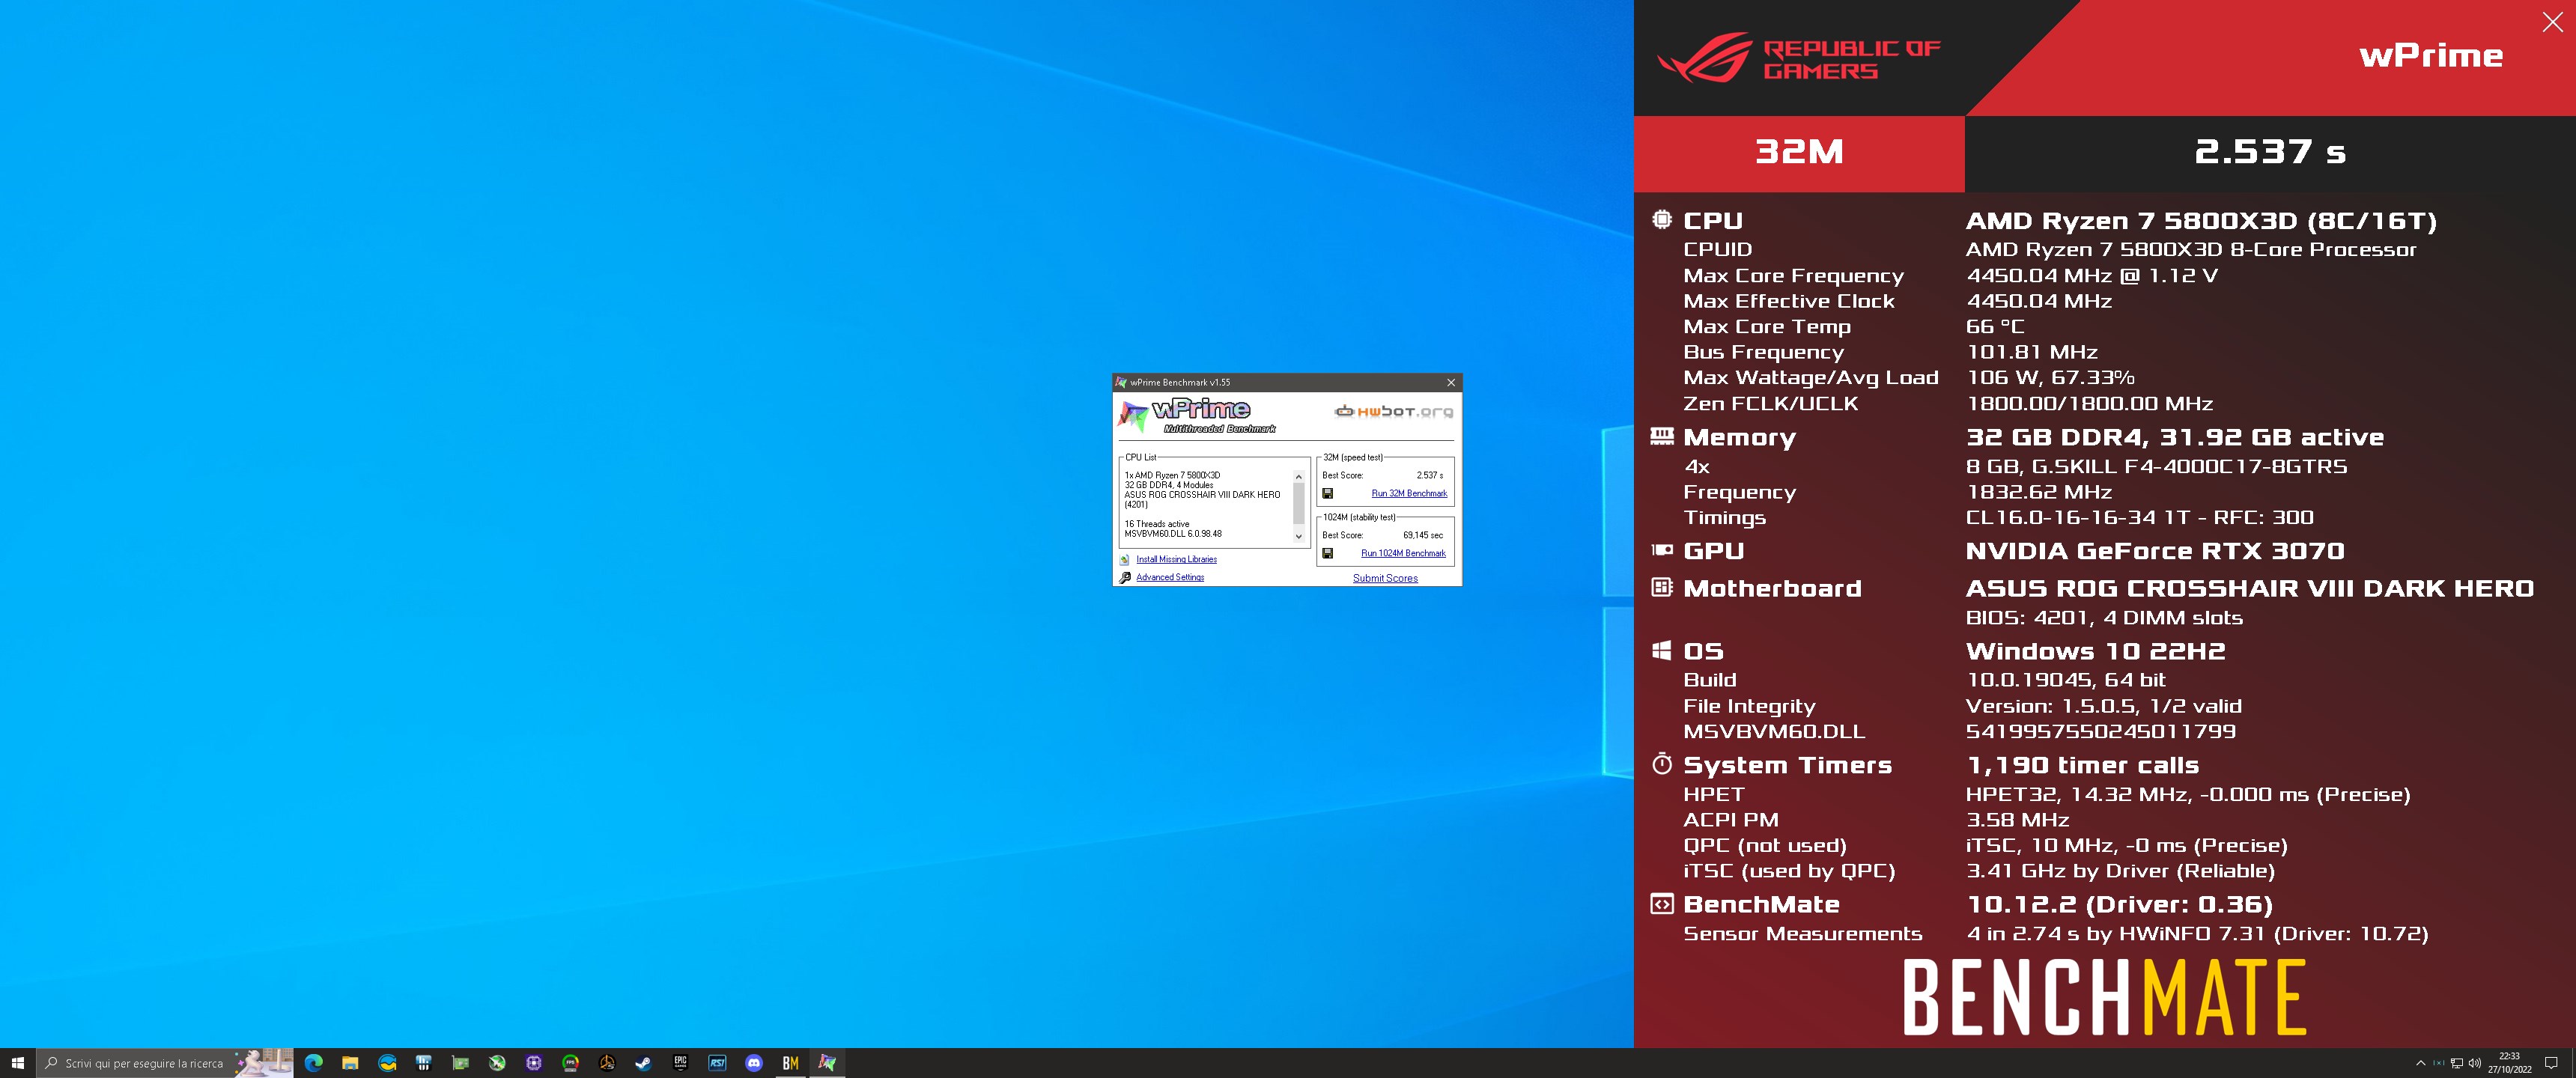Screen dimensions: 2576x1078
Task: Close the BenchMate result panel
Action: click(2552, 22)
